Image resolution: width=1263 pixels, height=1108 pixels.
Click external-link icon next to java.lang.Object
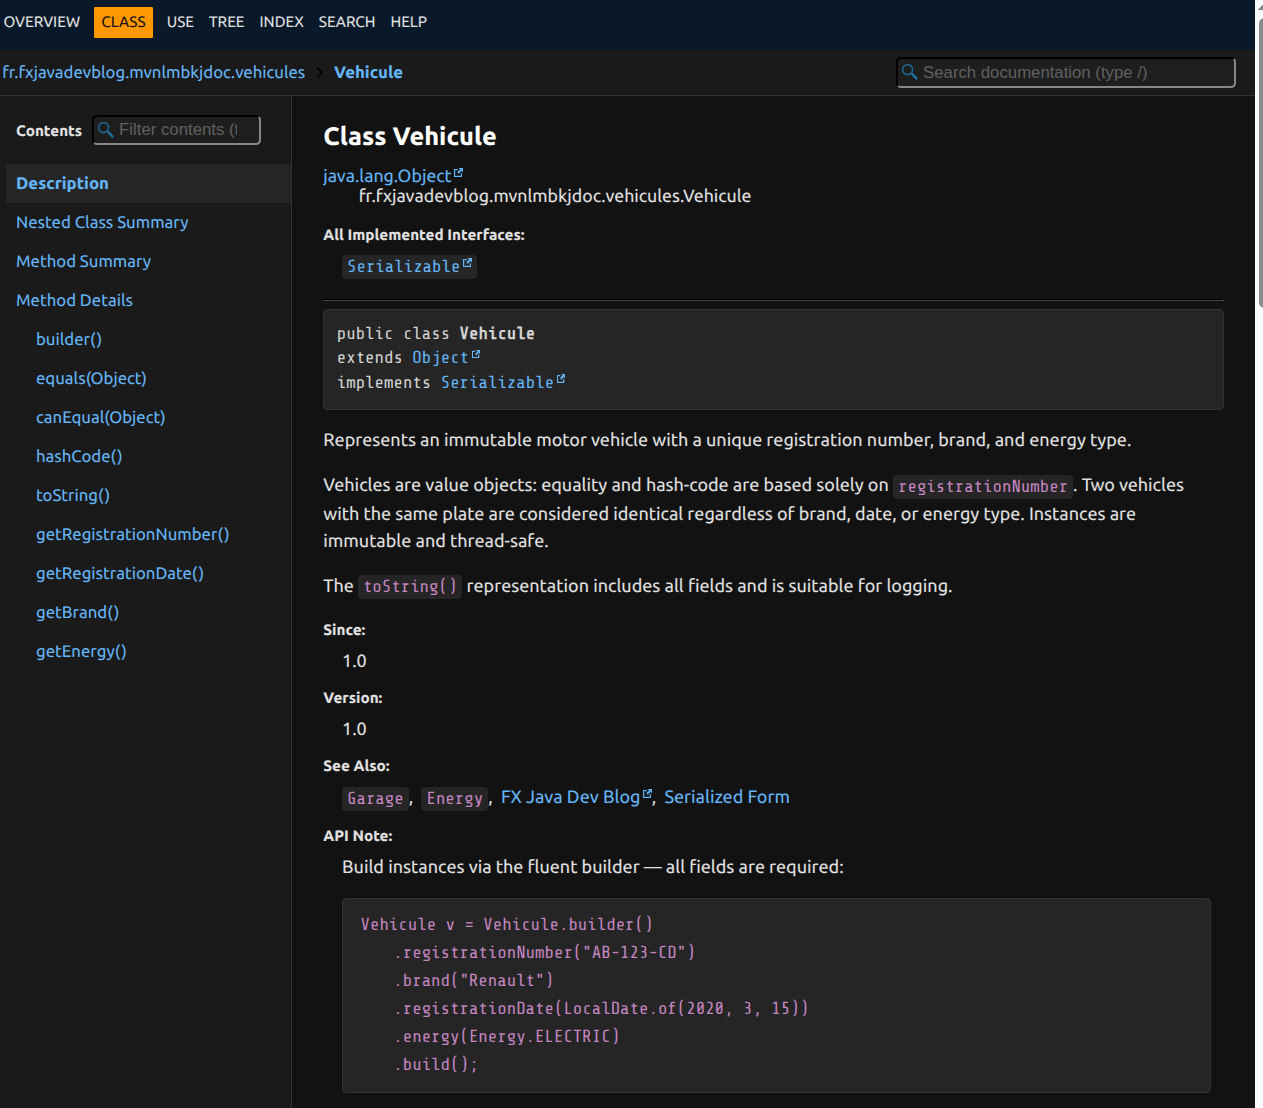click(x=458, y=173)
